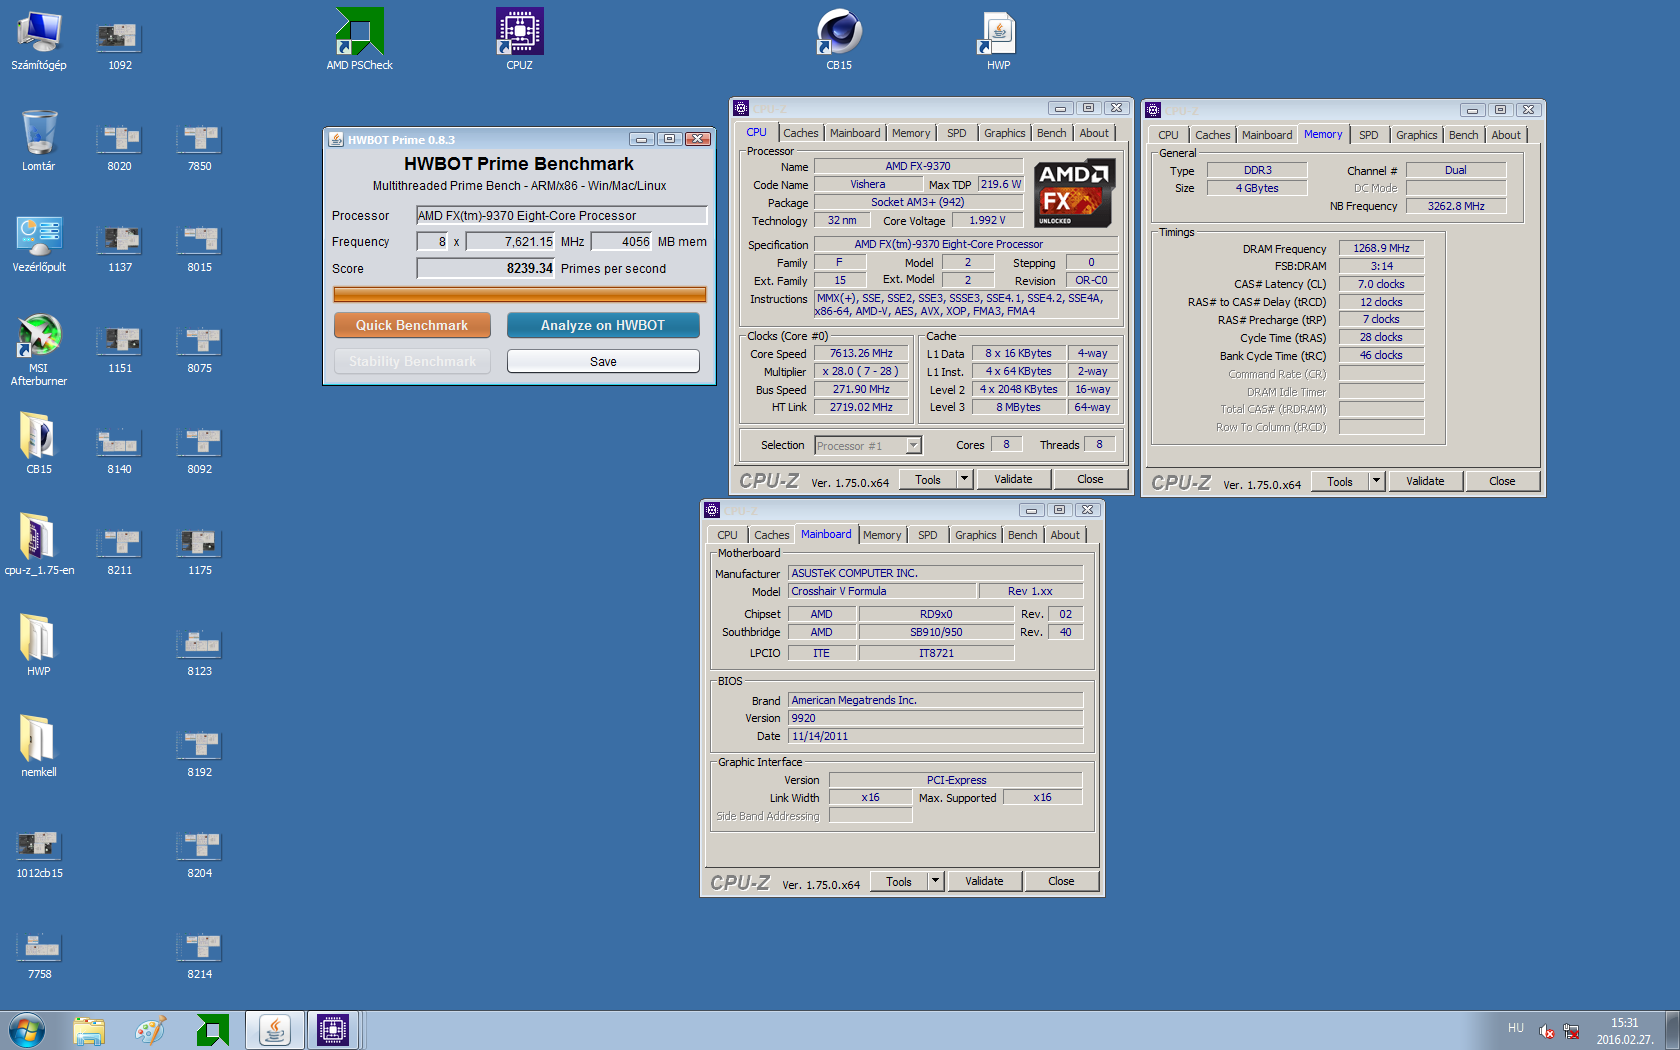Click the Windows Start button

(27, 1030)
